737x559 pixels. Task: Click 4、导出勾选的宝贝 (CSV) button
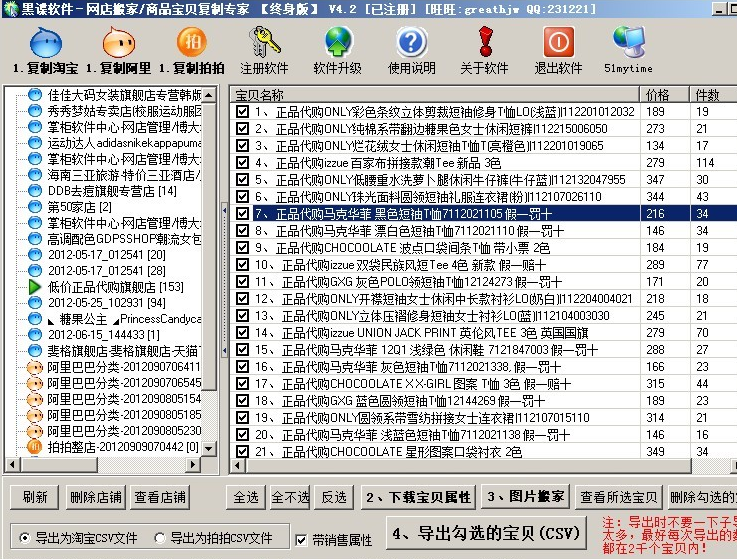pos(486,533)
